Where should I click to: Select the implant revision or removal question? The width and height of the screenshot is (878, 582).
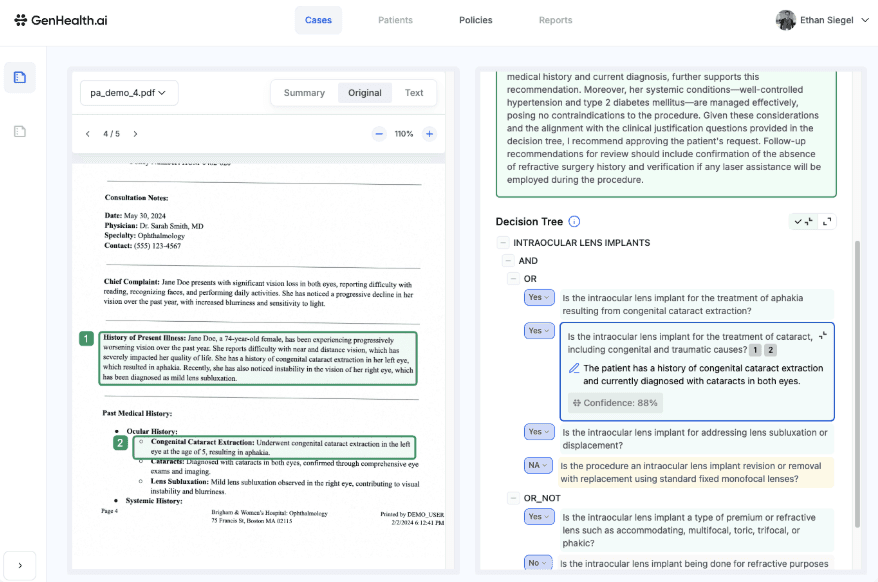click(x=696, y=472)
